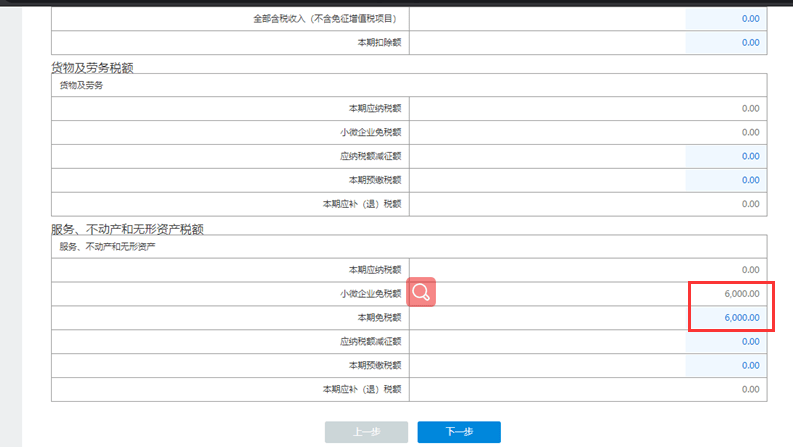Screen dimensions: 793x447
Task: Focus 应纳税额减征额 field under 货物及劳务
Action: coord(725,156)
